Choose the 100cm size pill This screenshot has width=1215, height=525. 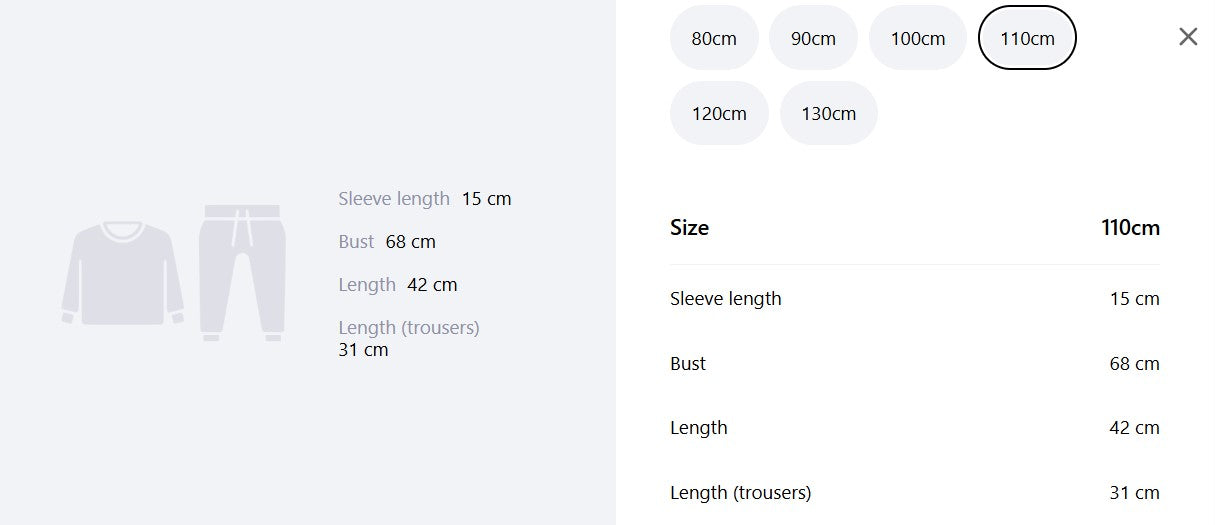(x=918, y=38)
